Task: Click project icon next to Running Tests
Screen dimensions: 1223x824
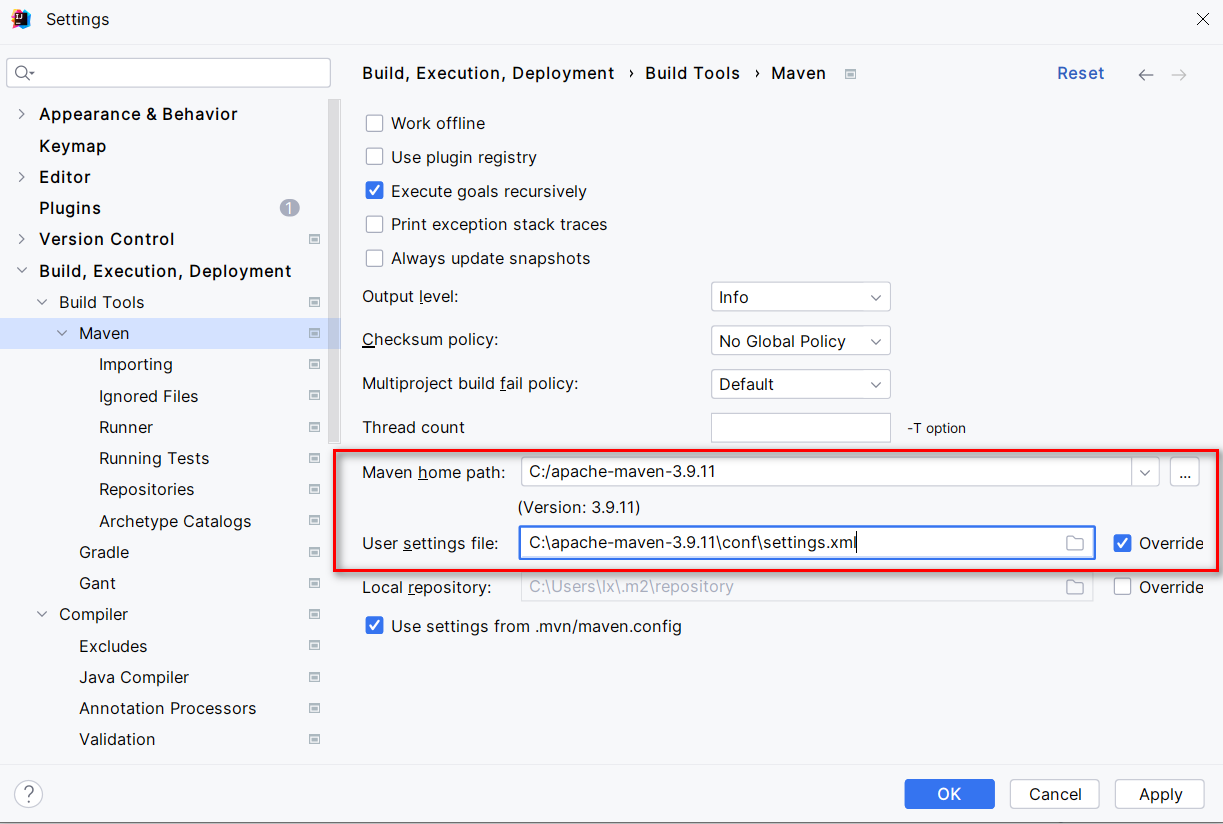Action: click(x=315, y=458)
